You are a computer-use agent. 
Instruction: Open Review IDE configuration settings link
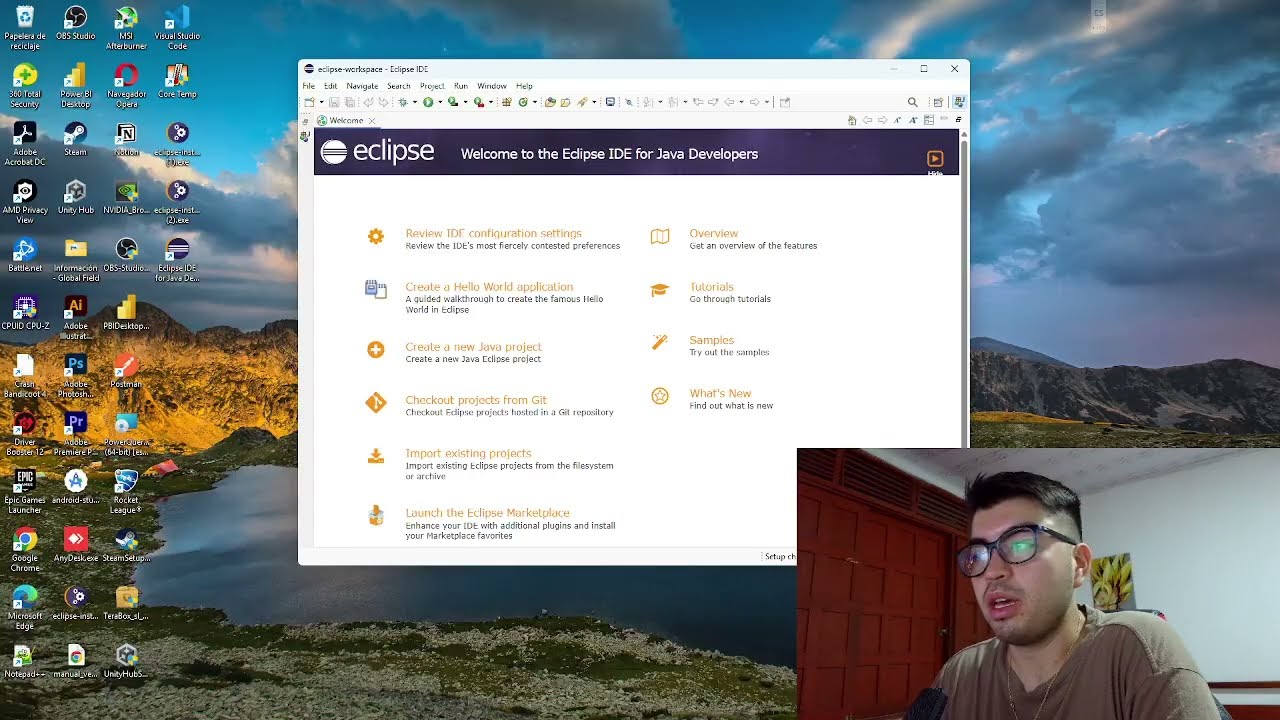493,233
